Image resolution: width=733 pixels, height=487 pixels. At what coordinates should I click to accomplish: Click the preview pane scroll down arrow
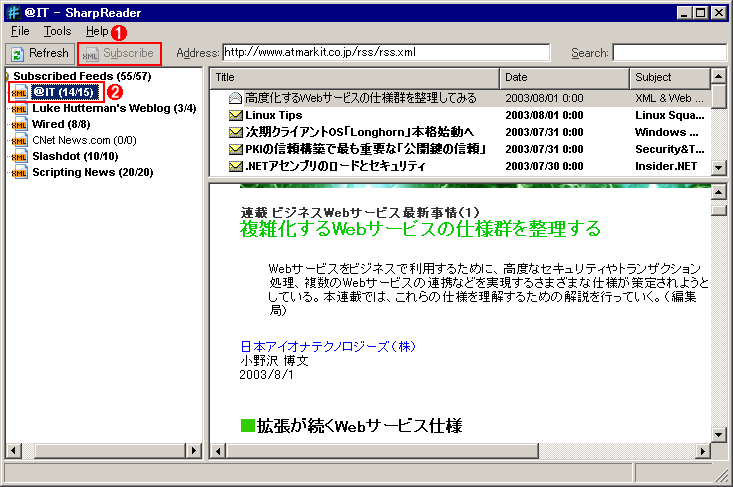click(x=719, y=435)
